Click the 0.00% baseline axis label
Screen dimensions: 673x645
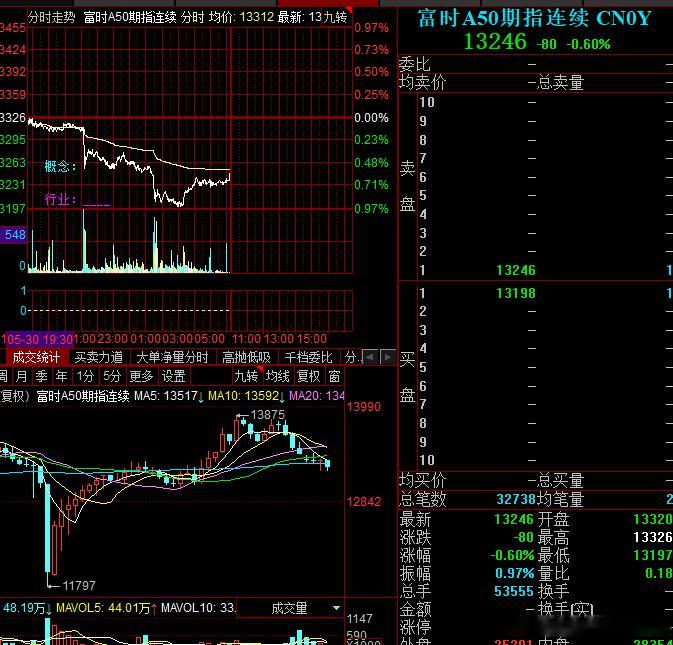click(x=371, y=118)
